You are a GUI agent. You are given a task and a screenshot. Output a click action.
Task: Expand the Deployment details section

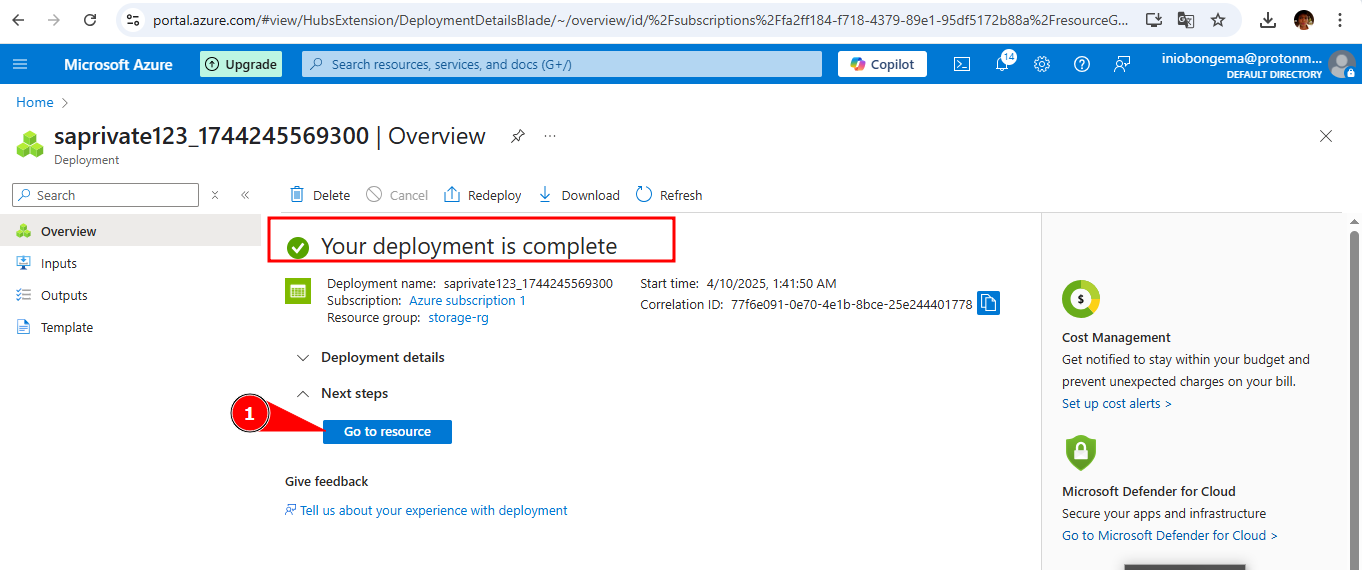click(x=371, y=357)
